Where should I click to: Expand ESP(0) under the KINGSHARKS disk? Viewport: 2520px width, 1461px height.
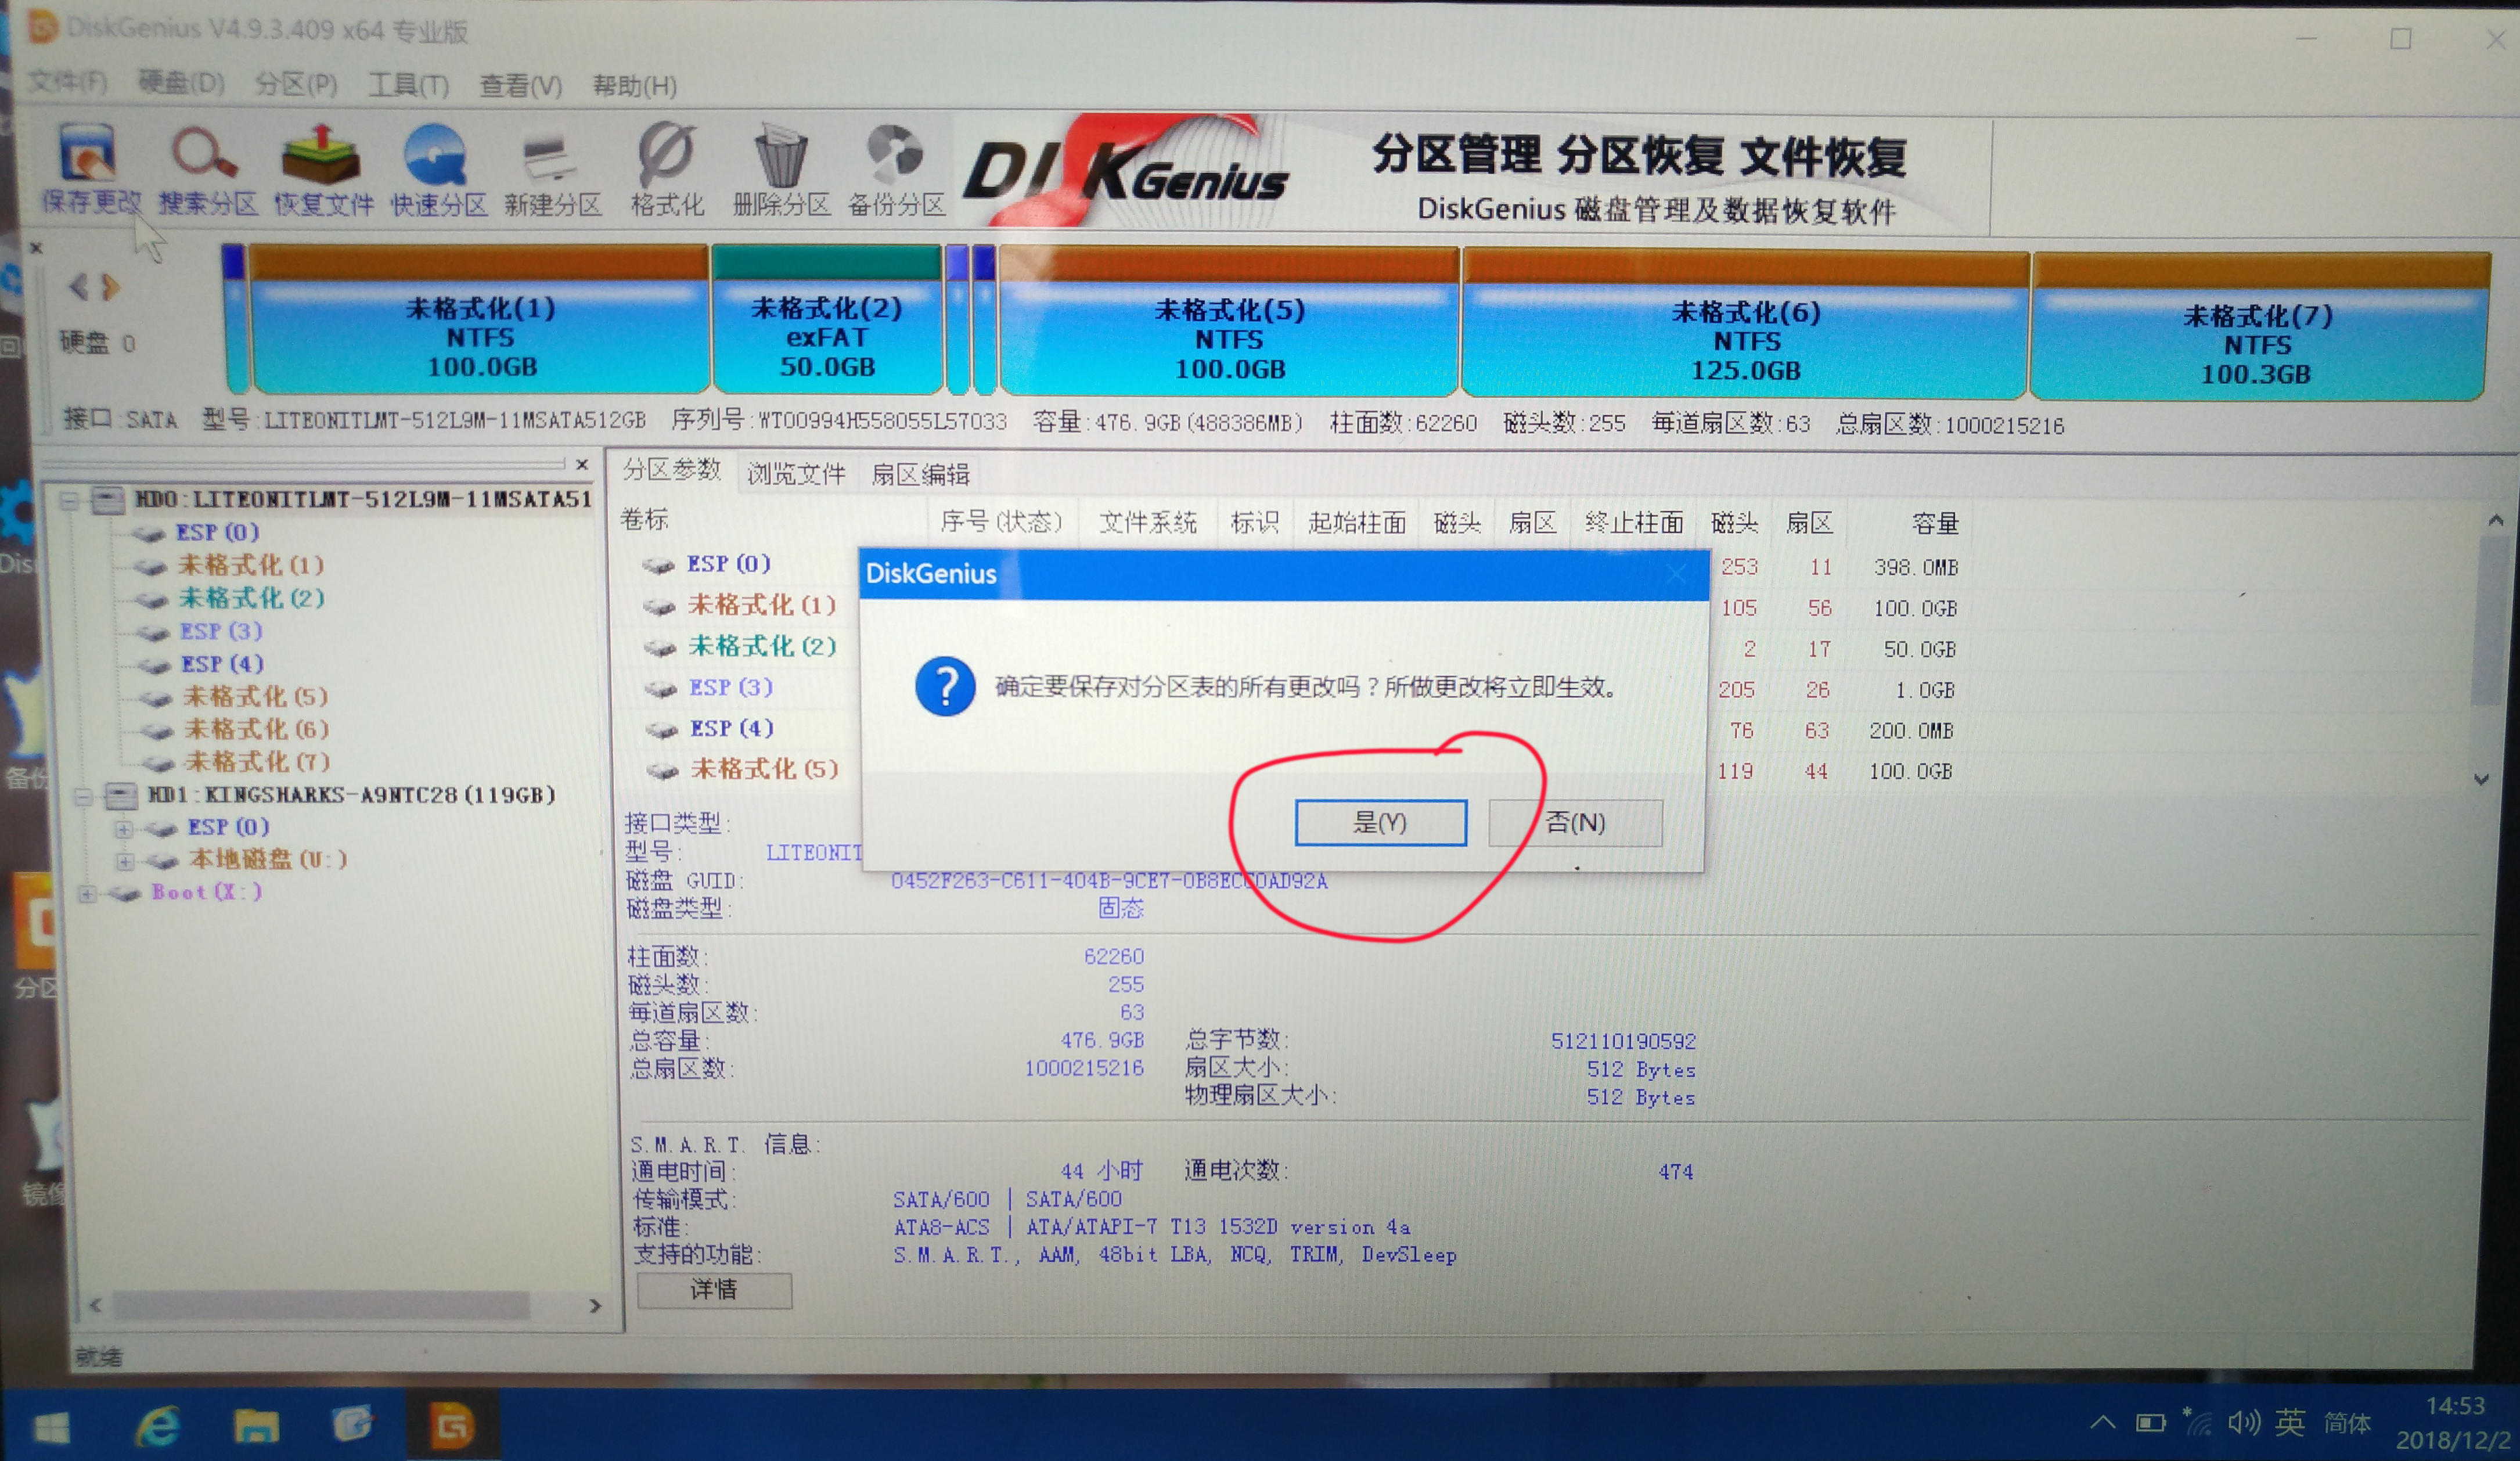tap(124, 829)
